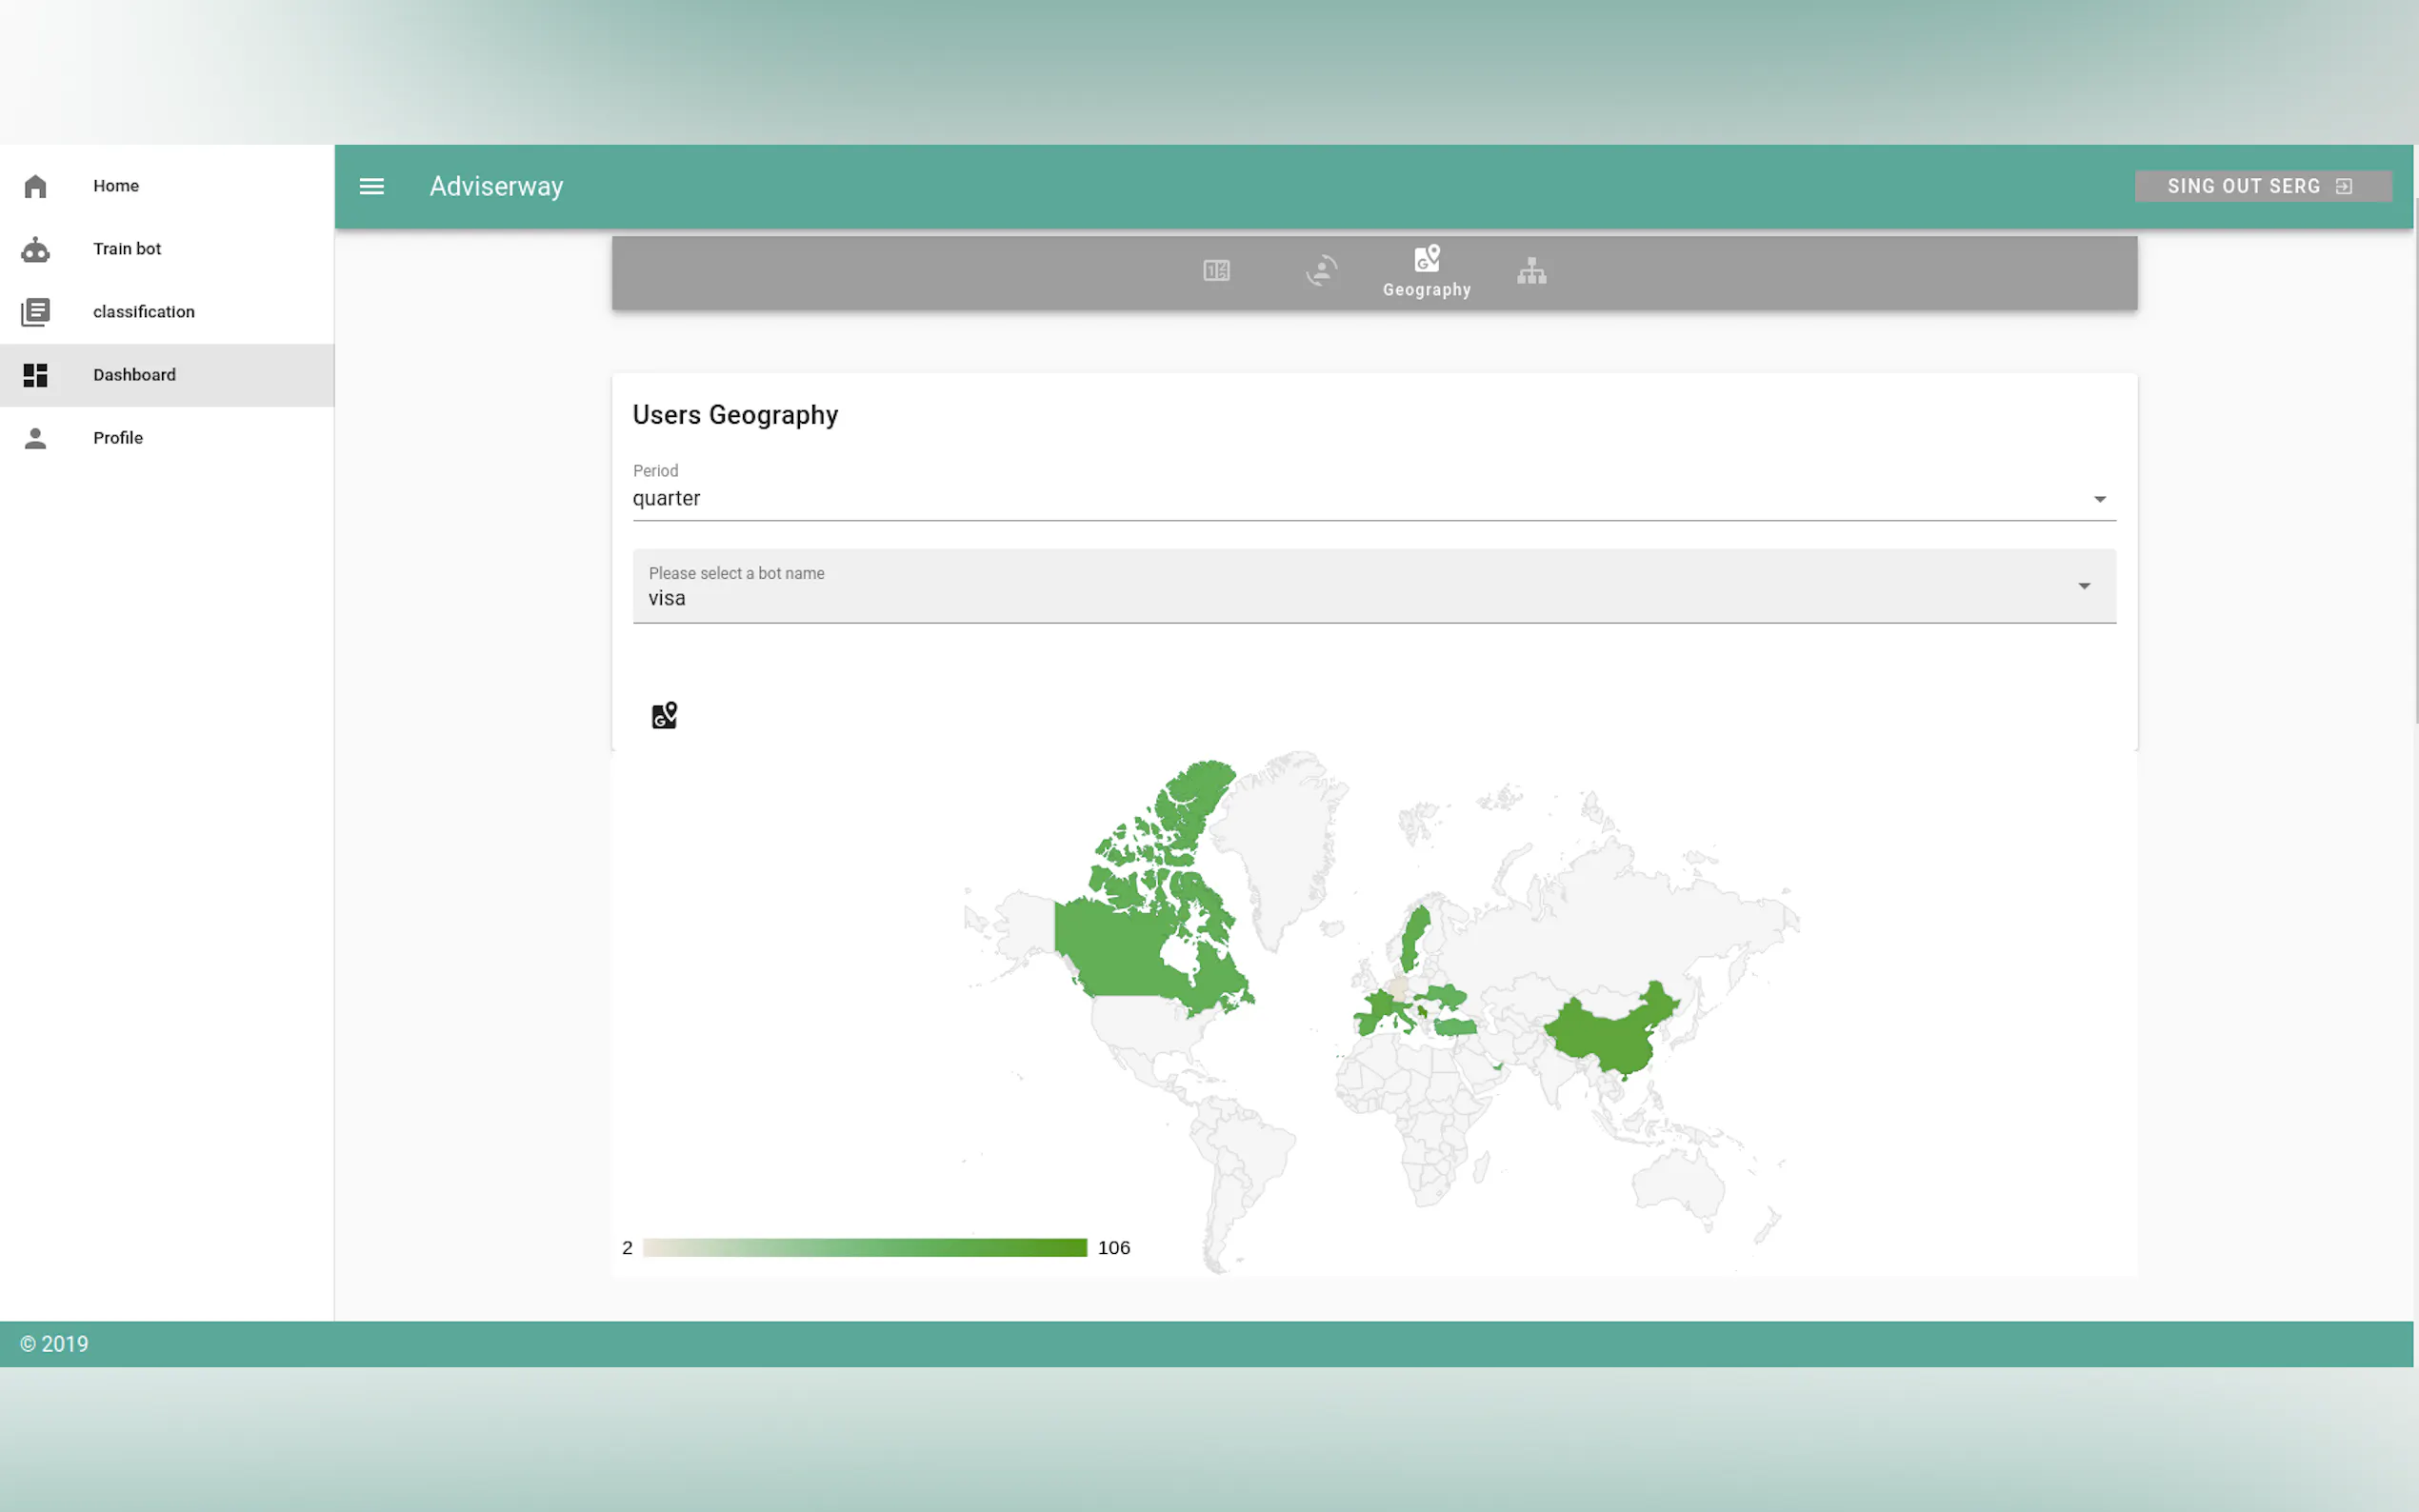Image resolution: width=2419 pixels, height=1512 pixels.
Task: Expand the bot name dropdown arrow
Action: [2083, 586]
